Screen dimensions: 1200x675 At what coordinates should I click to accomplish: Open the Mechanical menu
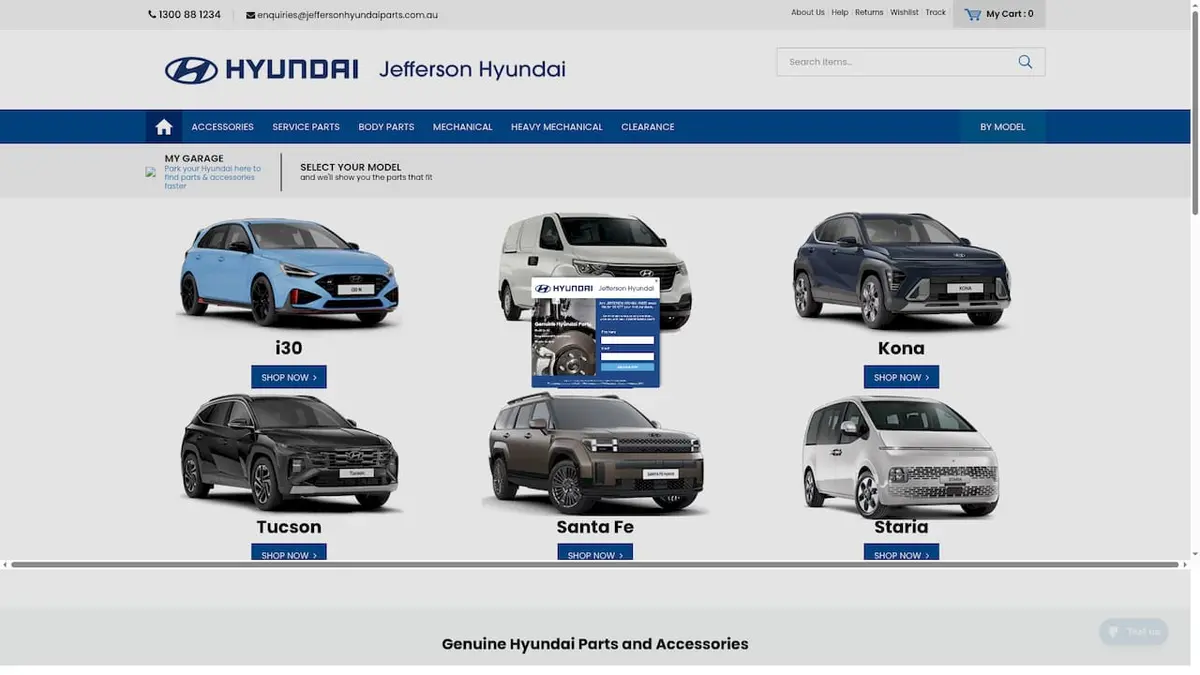tap(462, 127)
